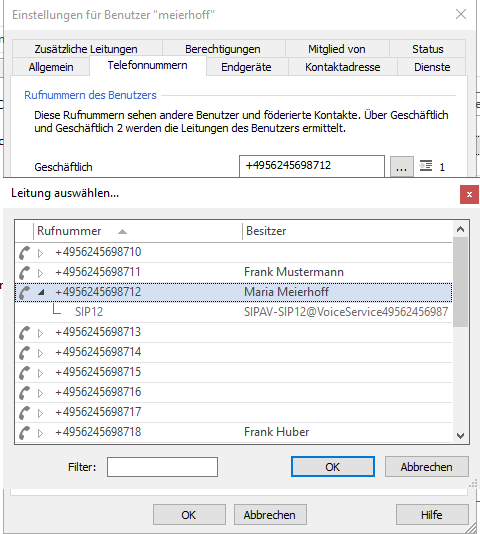Click the scroll-down arrow of the line list

pos(461,435)
